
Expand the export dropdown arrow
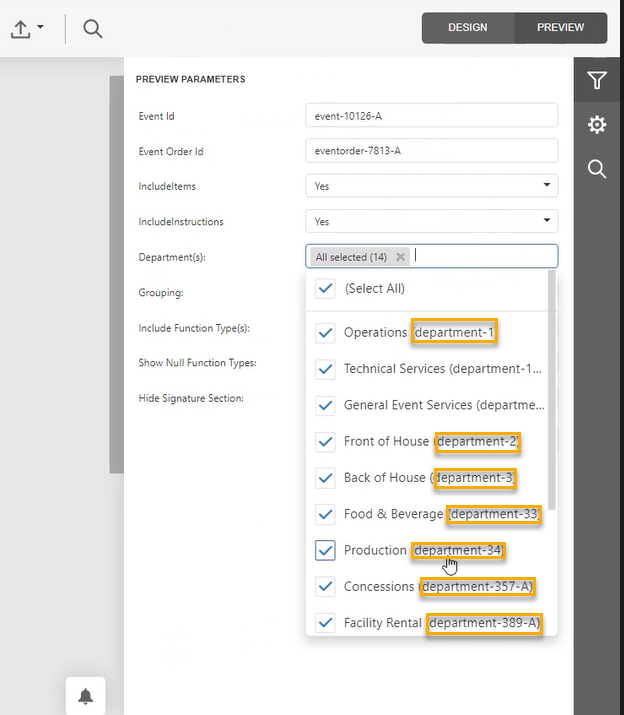click(40, 27)
